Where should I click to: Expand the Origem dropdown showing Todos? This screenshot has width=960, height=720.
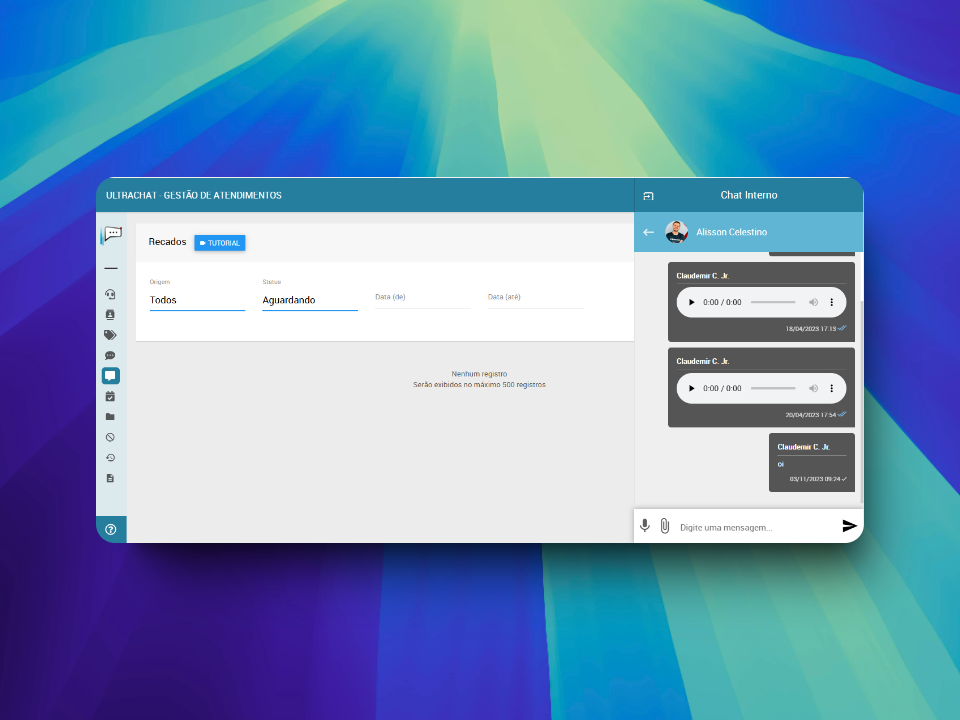[197, 299]
